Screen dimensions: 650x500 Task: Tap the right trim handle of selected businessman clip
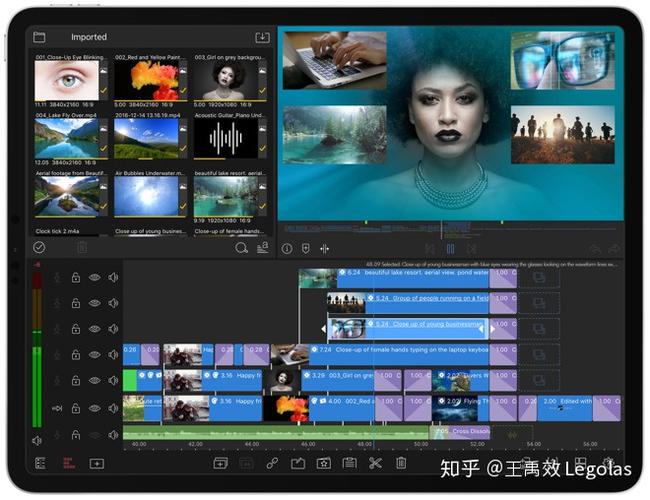click(x=483, y=329)
